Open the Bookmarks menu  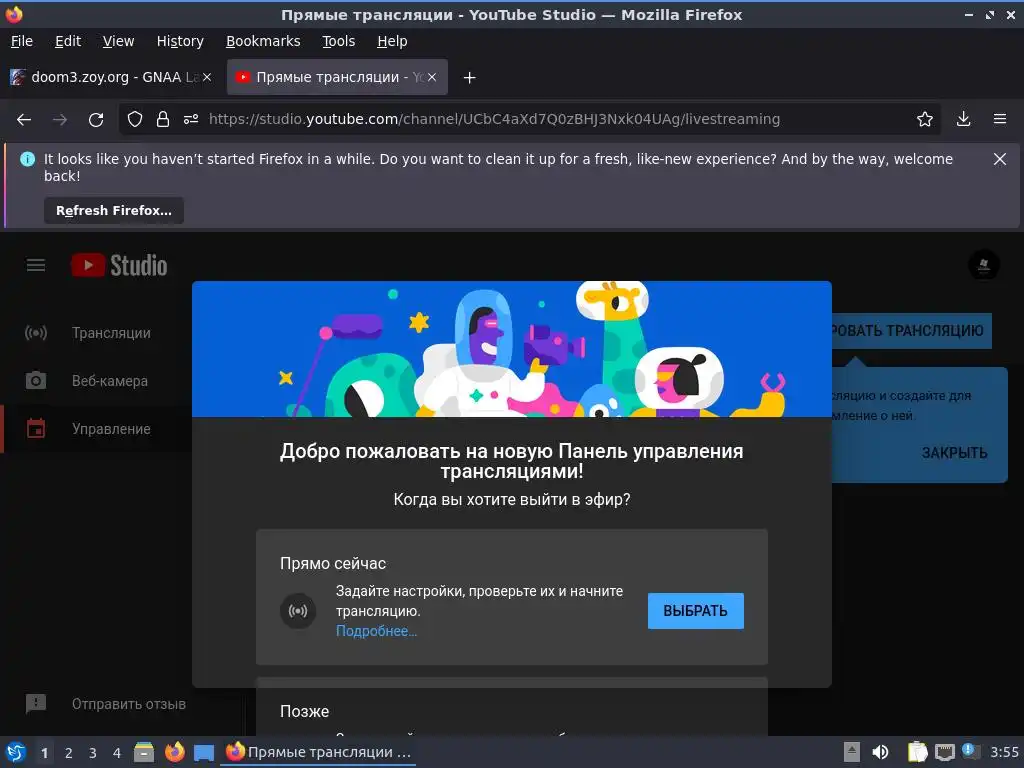(263, 41)
